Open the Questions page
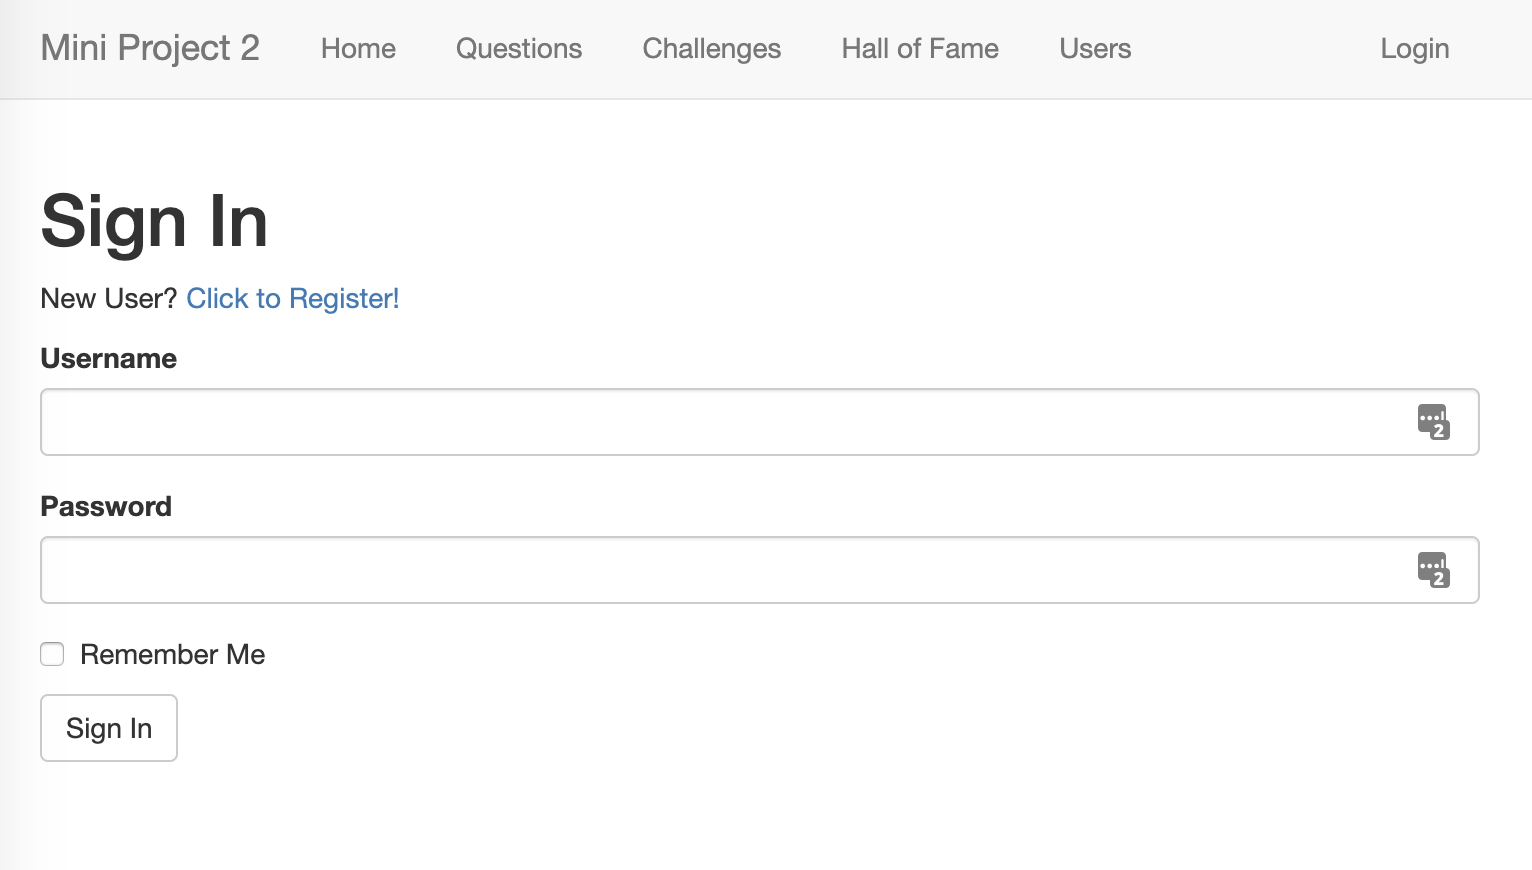 click(x=519, y=49)
